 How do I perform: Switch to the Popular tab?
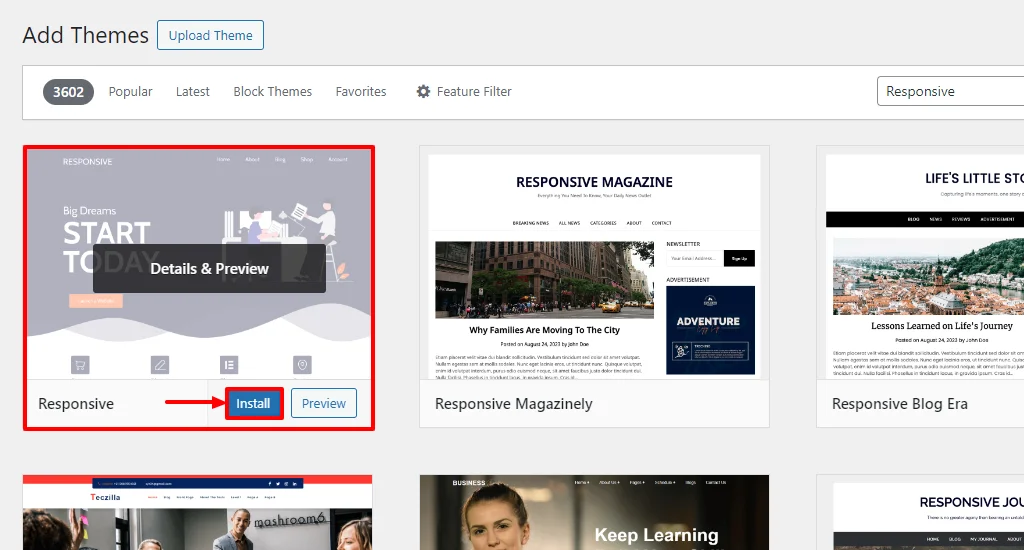pyautogui.click(x=131, y=92)
